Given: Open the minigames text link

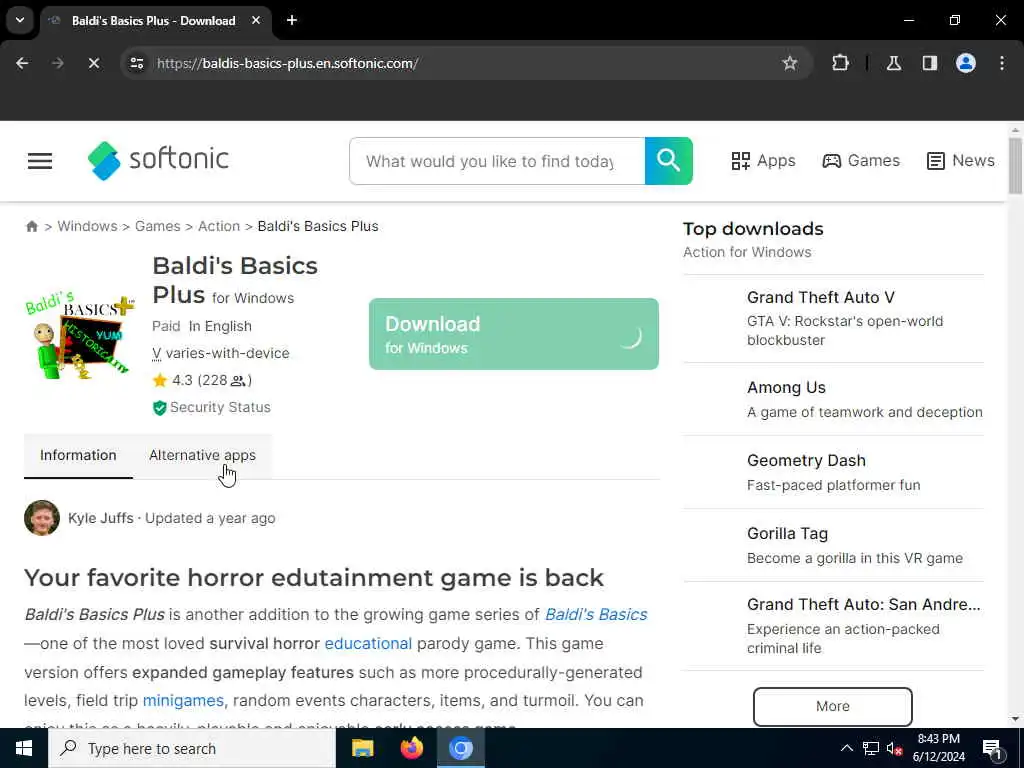Looking at the screenshot, I should point(183,701).
